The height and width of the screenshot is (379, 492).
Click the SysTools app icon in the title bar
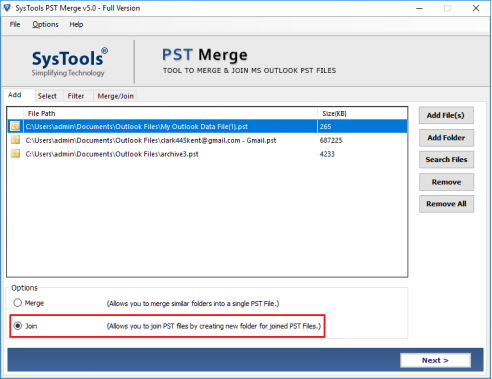[x=7, y=8]
